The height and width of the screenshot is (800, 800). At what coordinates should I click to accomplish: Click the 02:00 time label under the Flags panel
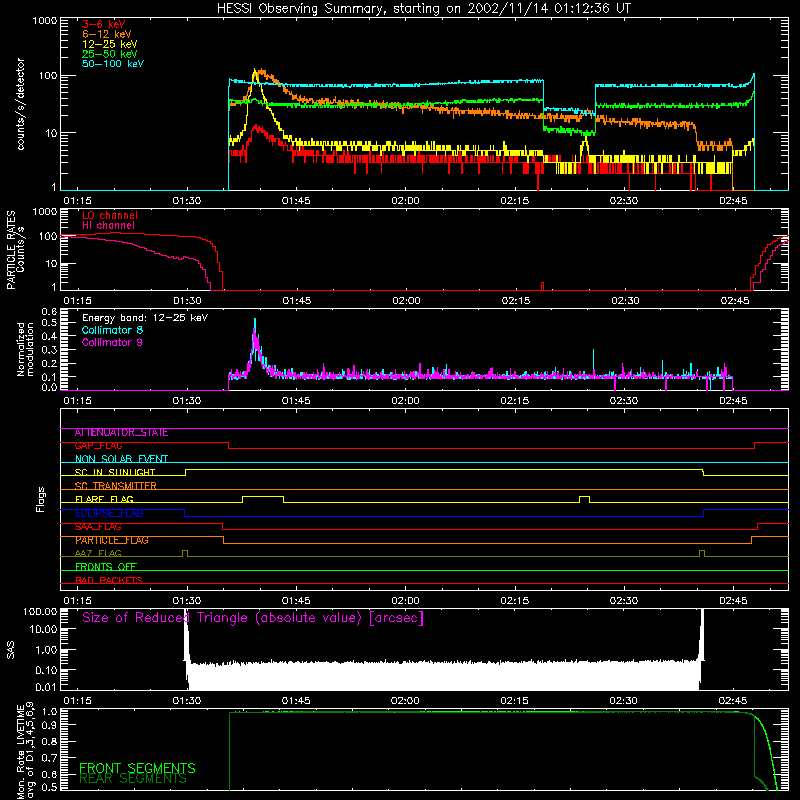(x=405, y=601)
